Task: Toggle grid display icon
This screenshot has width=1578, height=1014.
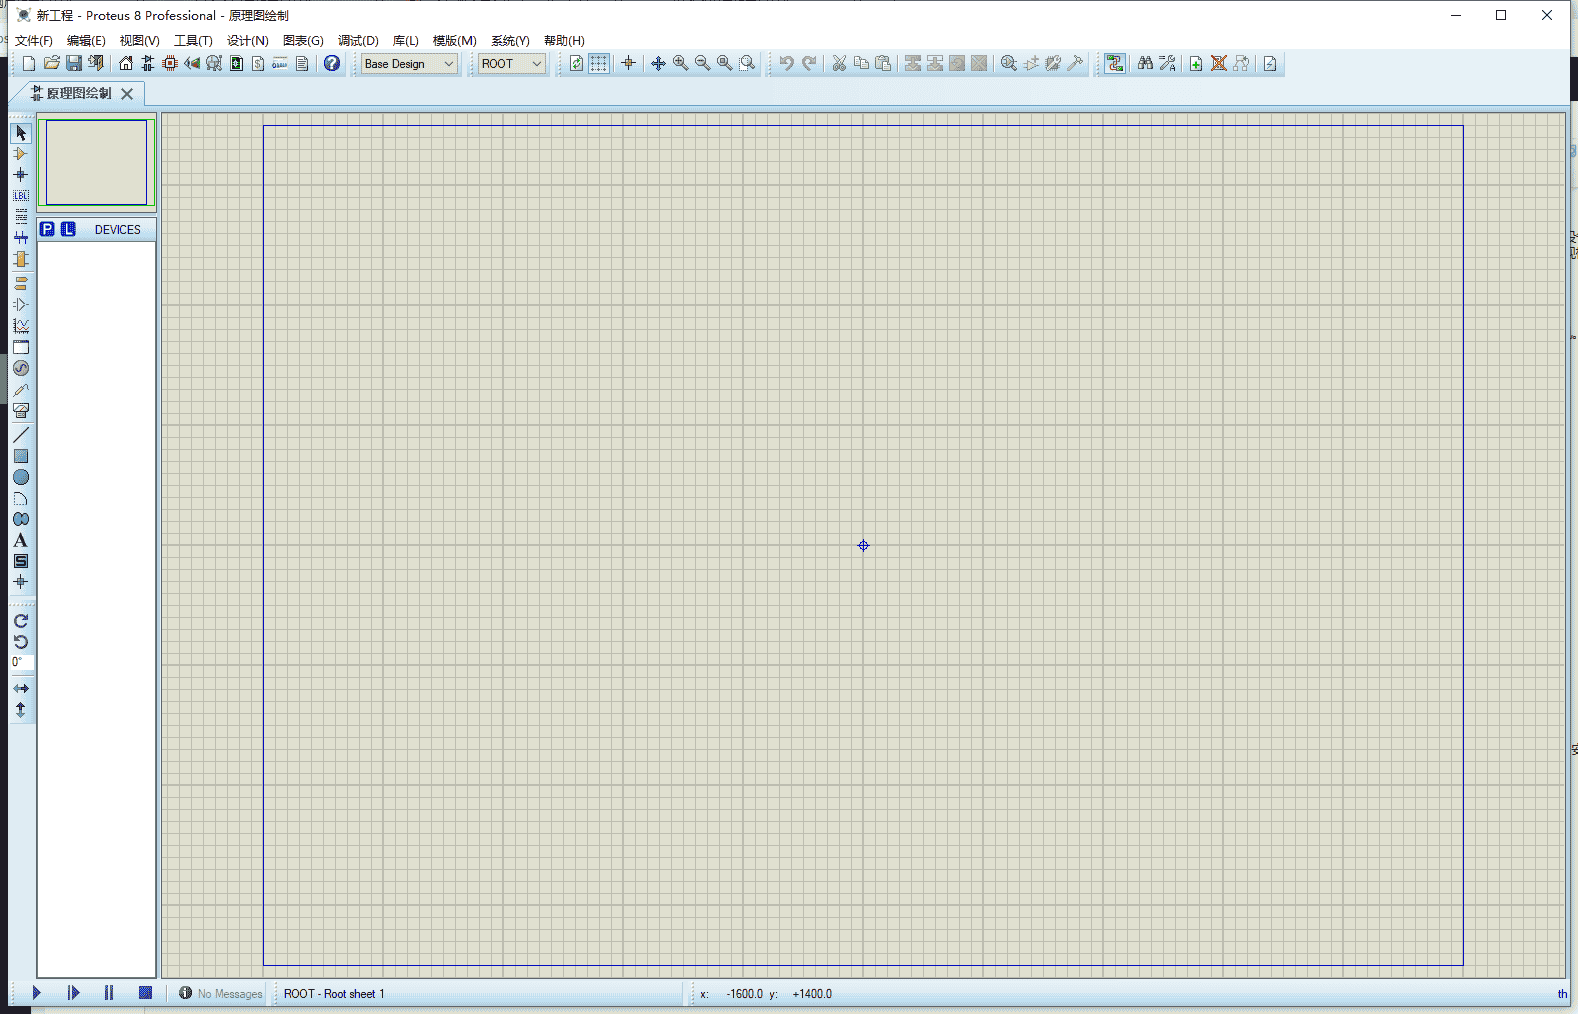Action: (x=599, y=63)
